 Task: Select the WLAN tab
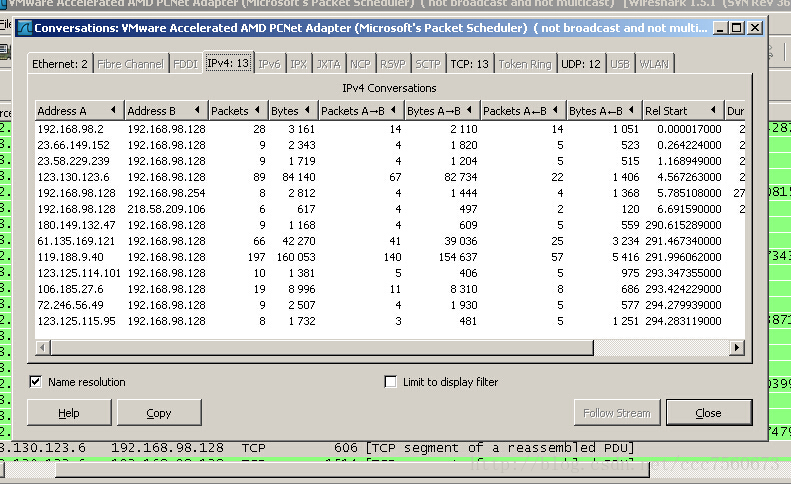click(x=654, y=64)
